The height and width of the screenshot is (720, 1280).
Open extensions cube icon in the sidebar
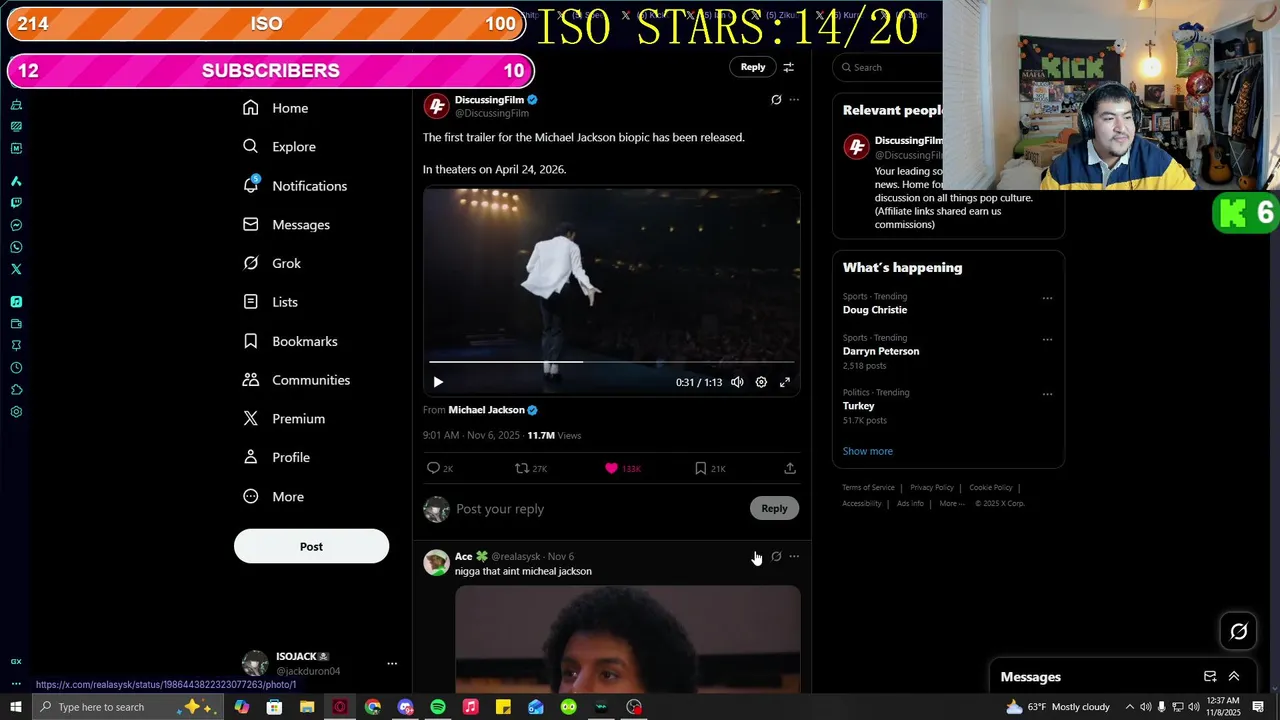[x=16, y=389]
